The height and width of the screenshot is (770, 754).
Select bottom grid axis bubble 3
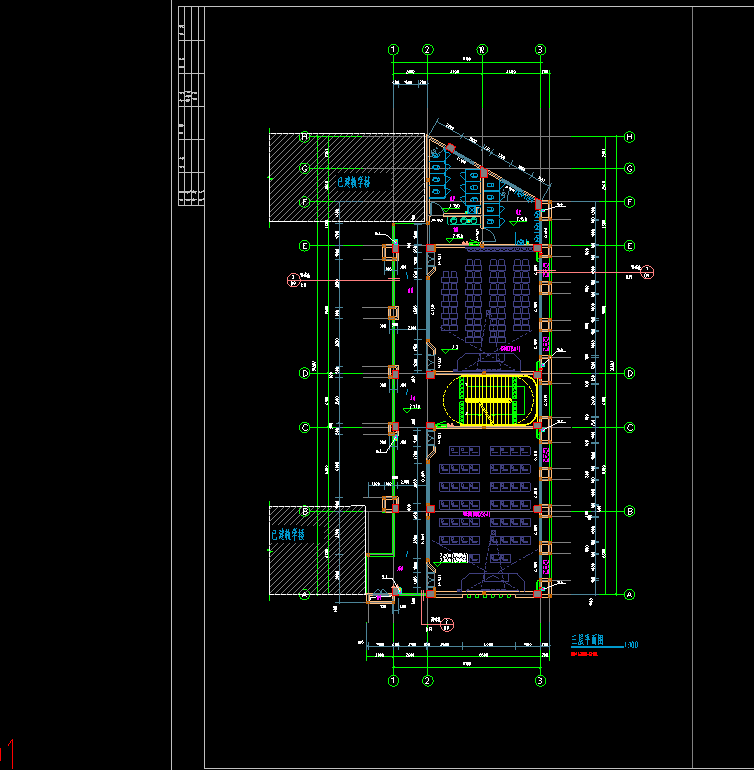click(x=540, y=681)
